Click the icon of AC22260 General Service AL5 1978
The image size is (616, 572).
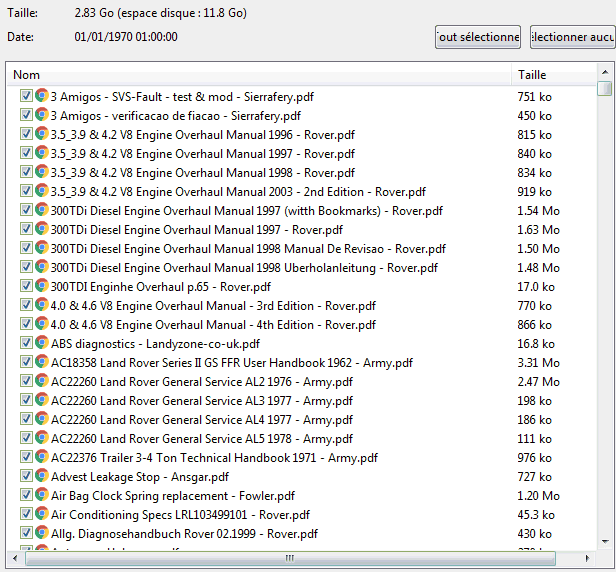click(x=42, y=438)
